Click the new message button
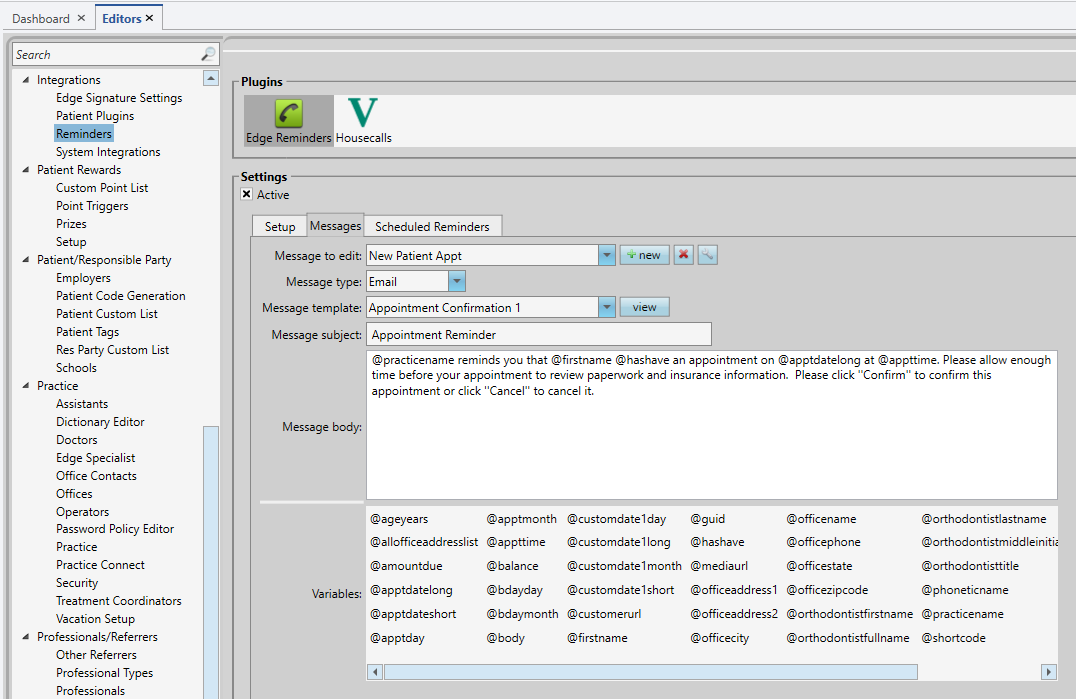This screenshot has width=1076, height=699. 644,255
